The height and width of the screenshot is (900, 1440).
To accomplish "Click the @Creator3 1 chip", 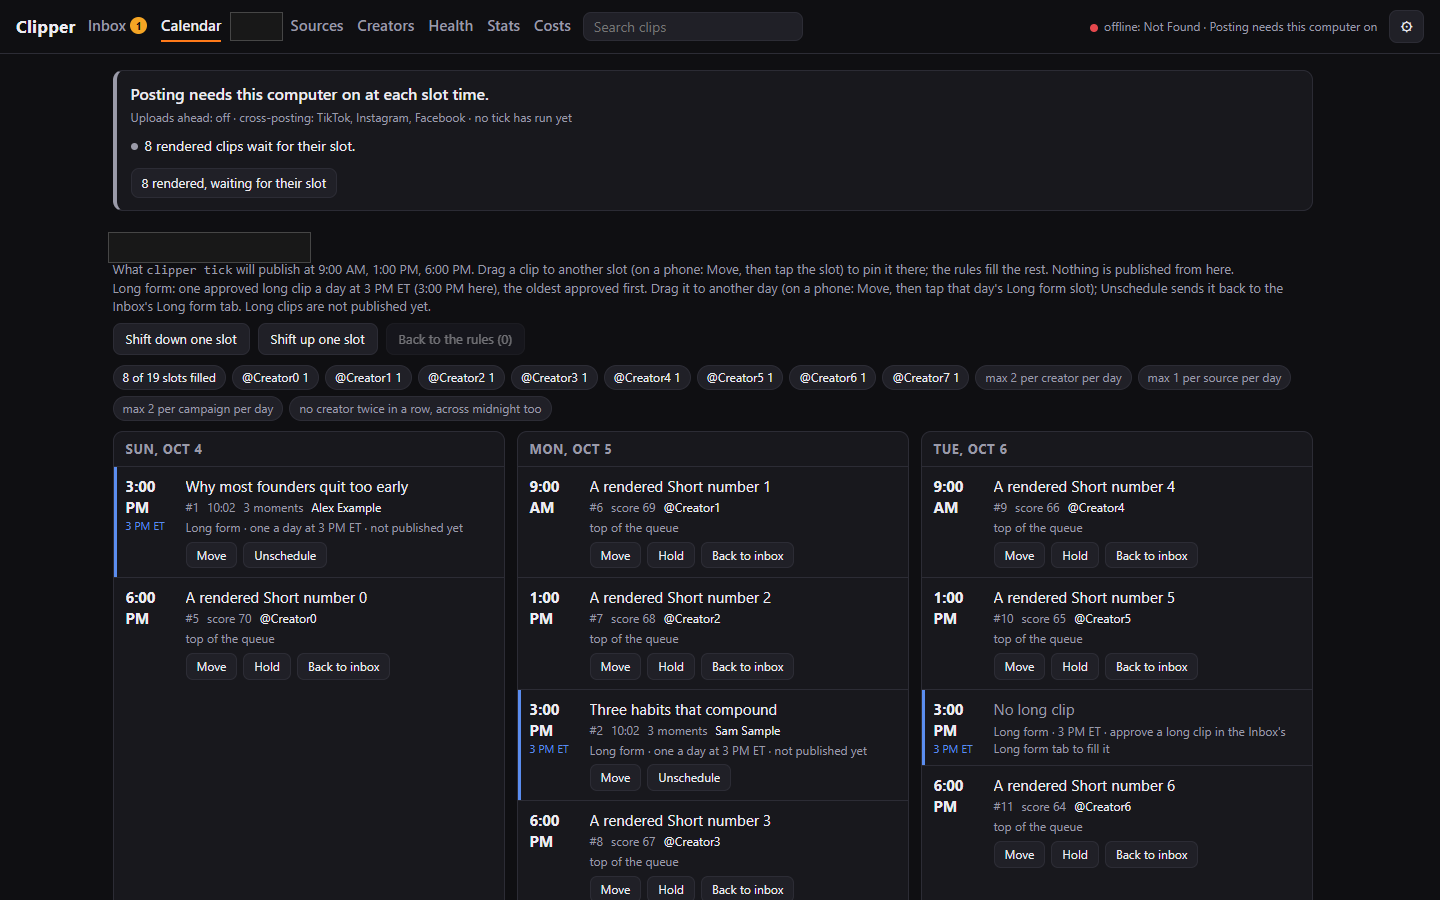I will [x=554, y=378].
